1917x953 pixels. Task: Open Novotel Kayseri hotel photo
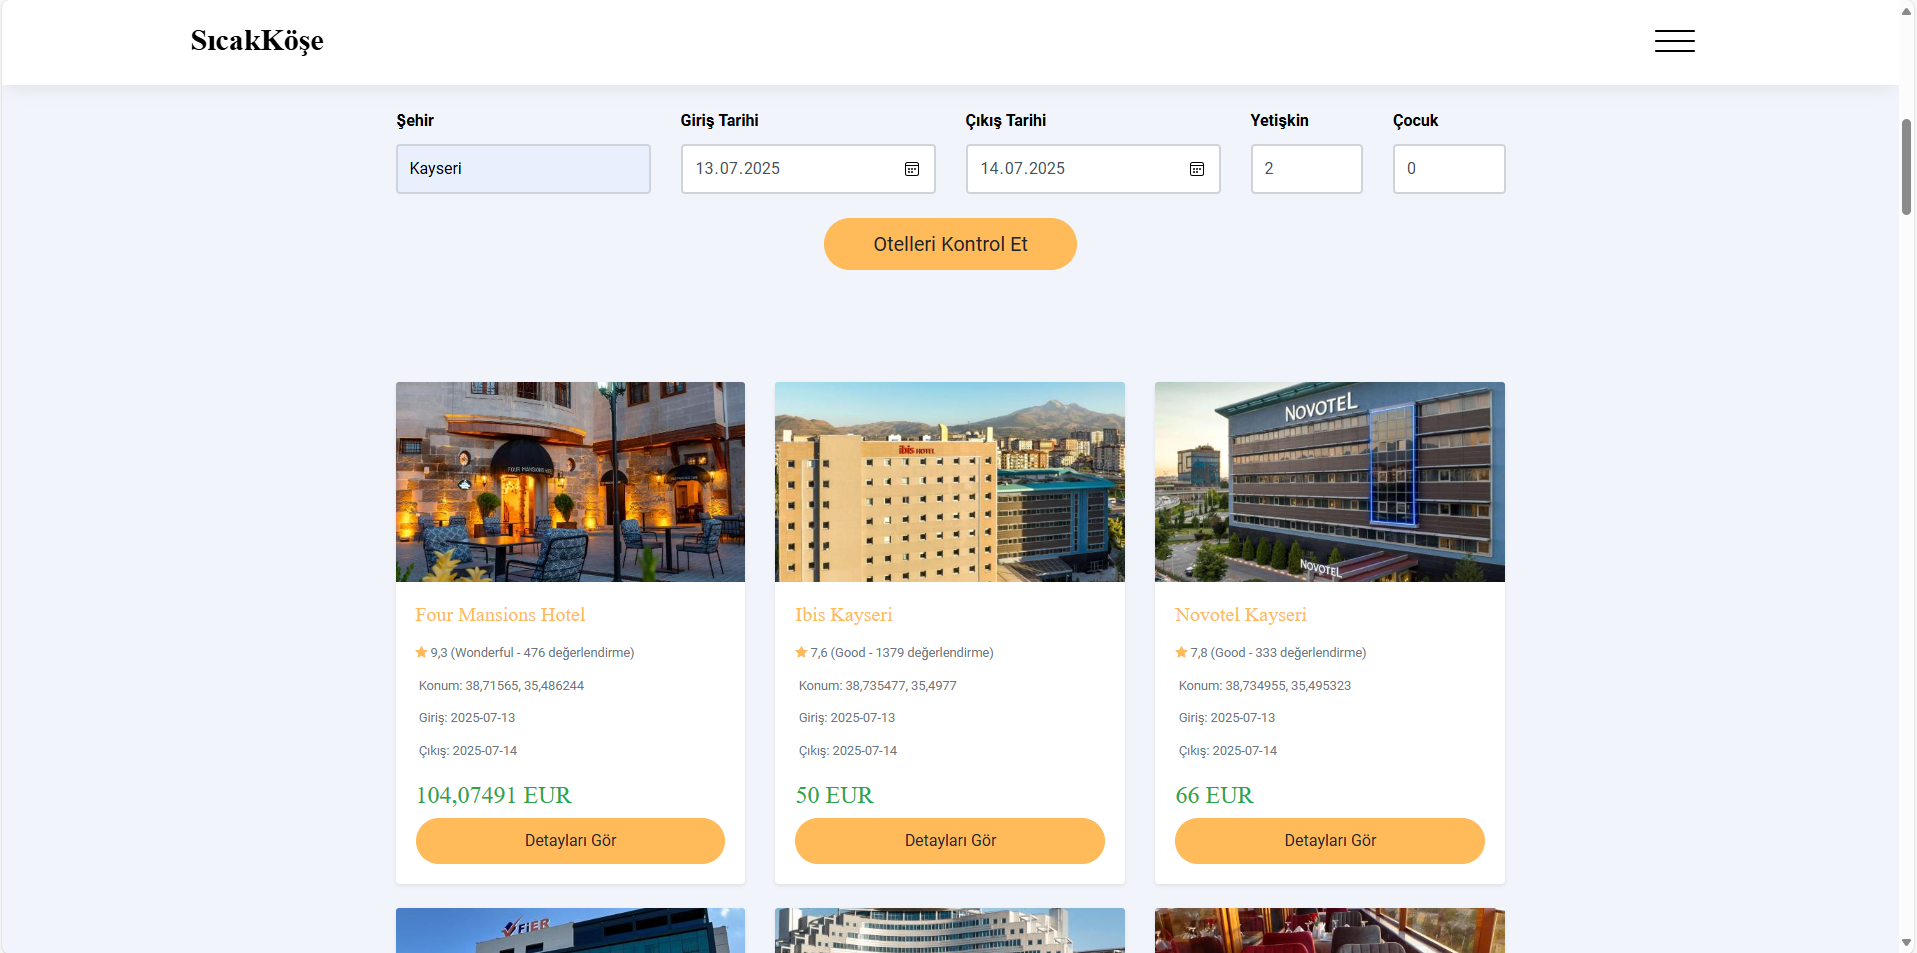tap(1330, 482)
